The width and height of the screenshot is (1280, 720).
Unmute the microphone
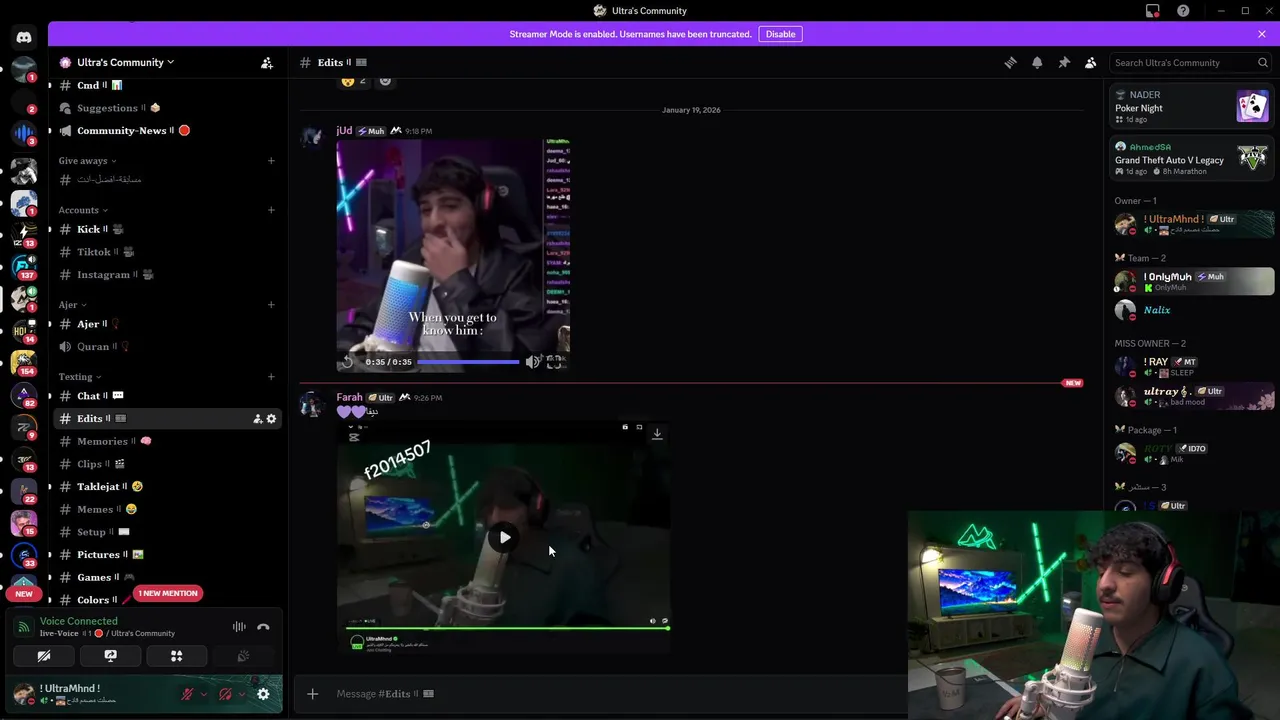[187, 694]
